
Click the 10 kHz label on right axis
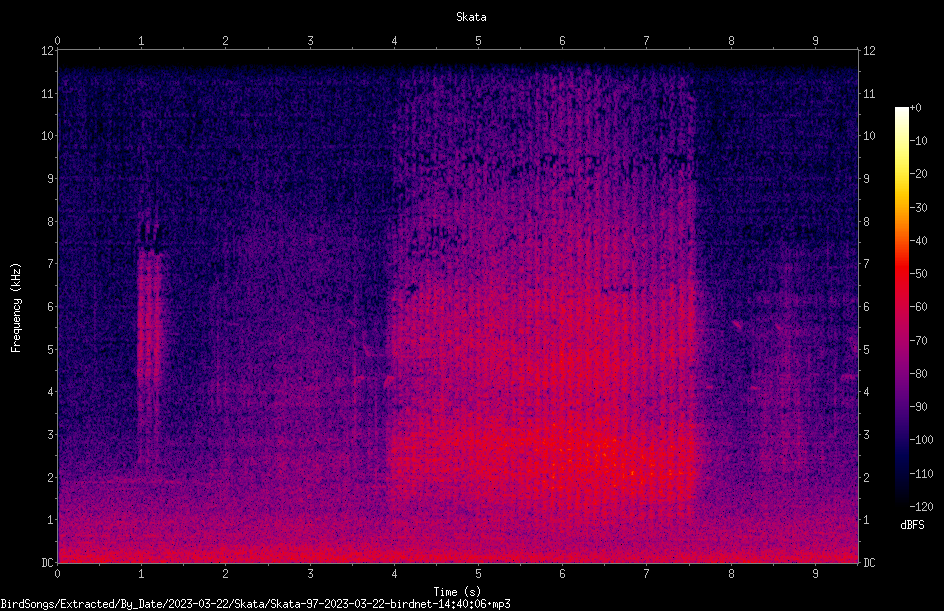pos(869,136)
